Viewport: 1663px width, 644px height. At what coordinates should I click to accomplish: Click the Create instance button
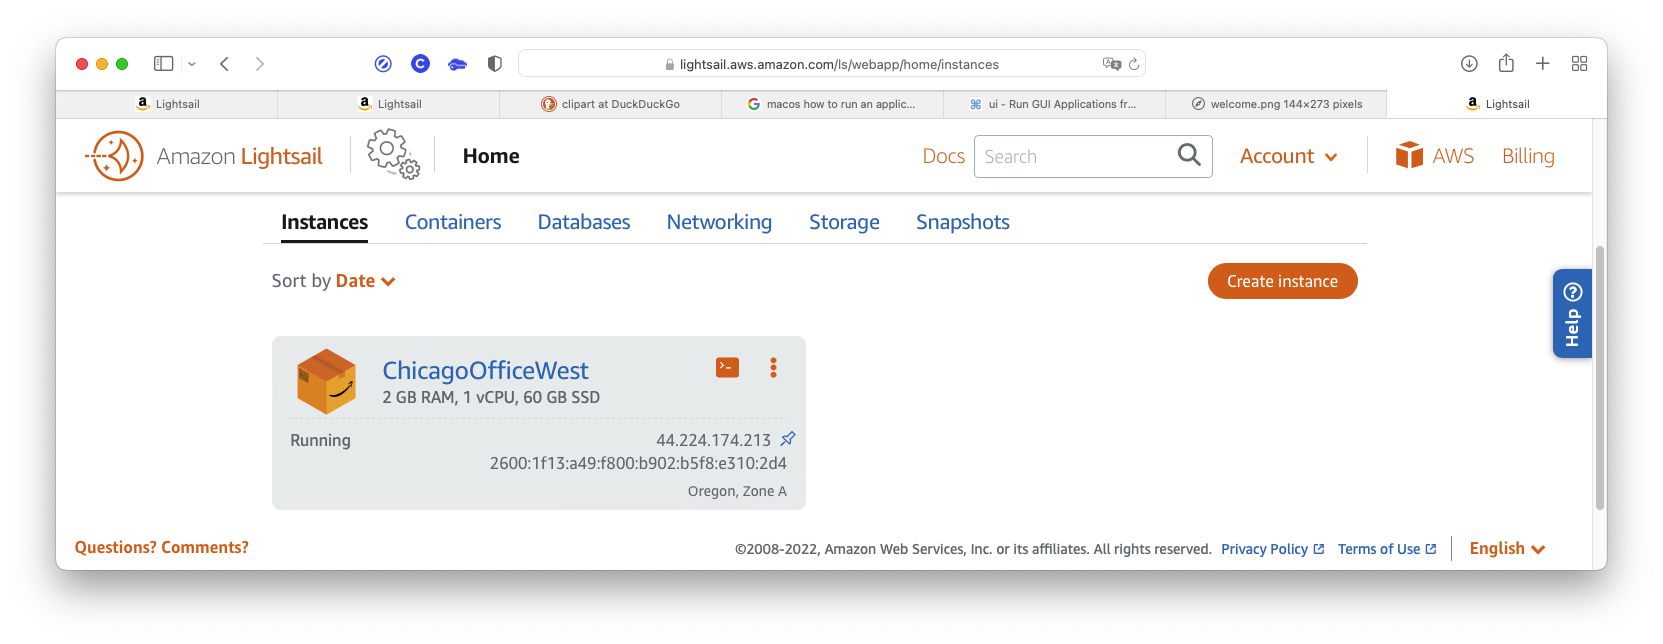[1282, 281]
